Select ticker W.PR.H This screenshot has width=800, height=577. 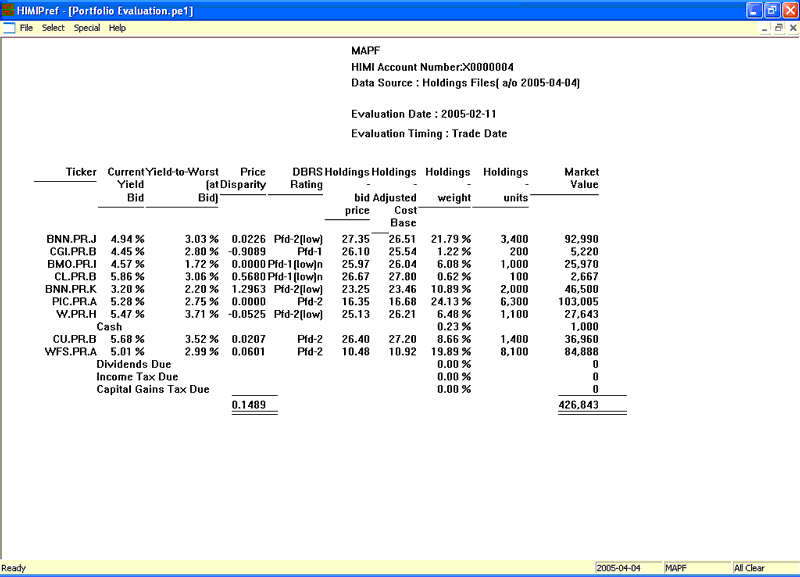click(76, 314)
